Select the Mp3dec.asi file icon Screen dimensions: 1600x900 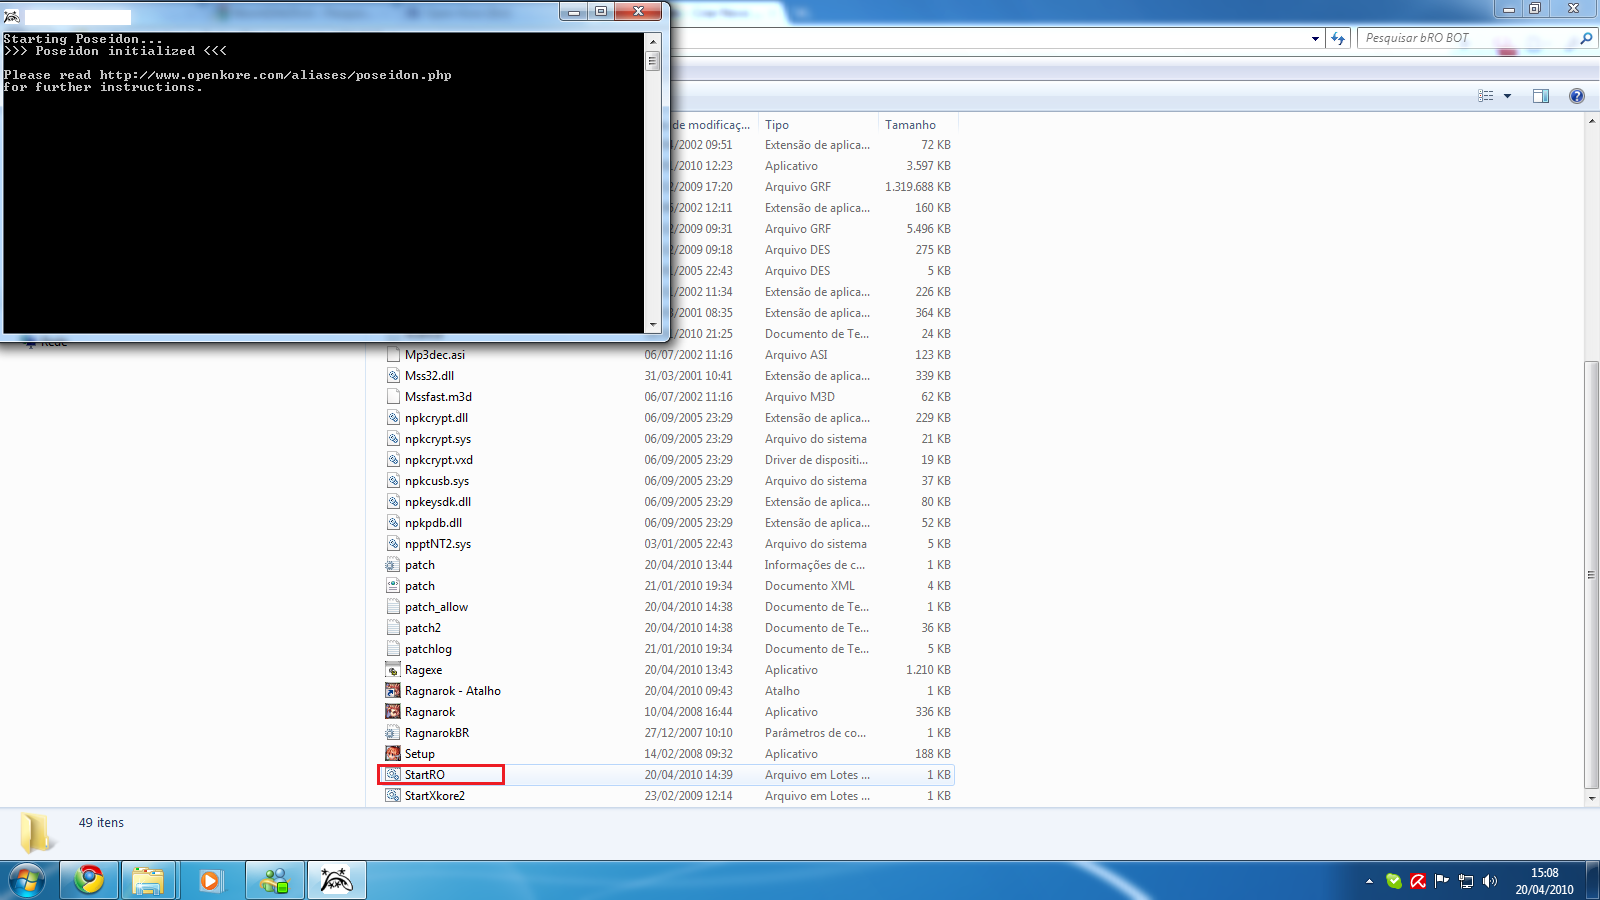point(393,354)
